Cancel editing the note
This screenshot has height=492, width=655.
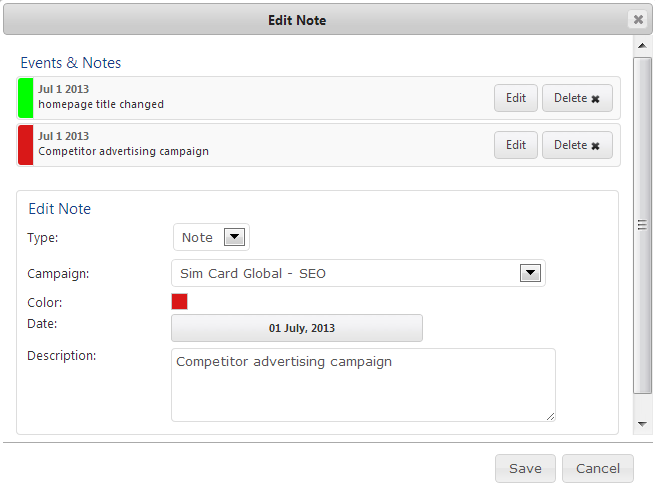[x=598, y=468]
